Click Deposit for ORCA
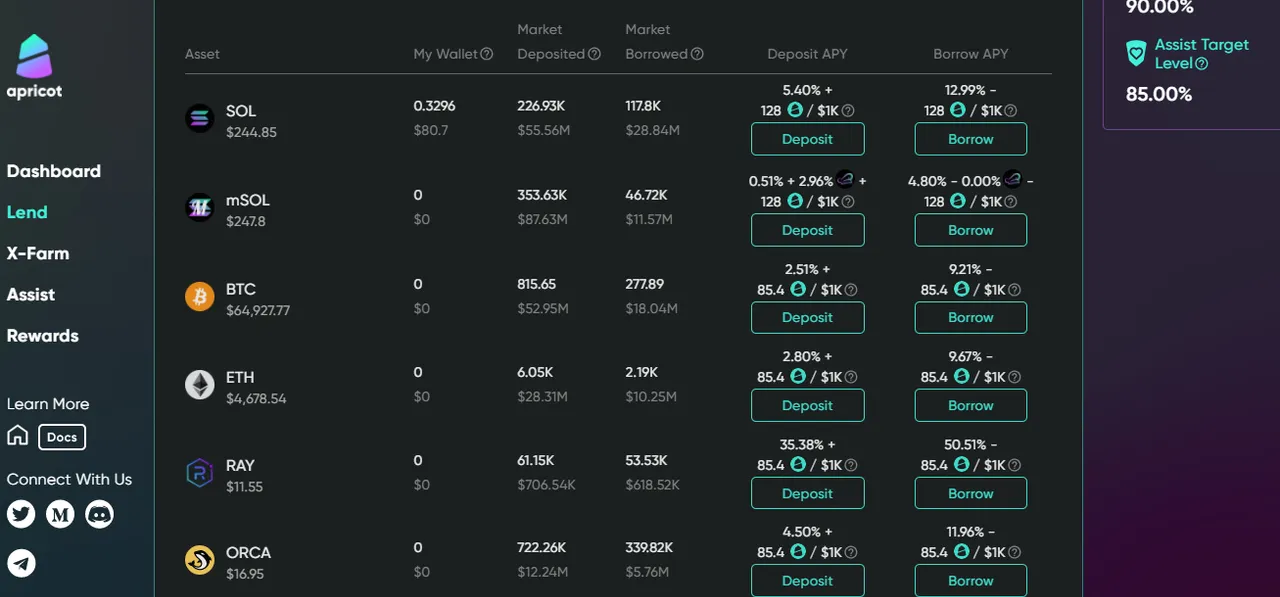 808,580
